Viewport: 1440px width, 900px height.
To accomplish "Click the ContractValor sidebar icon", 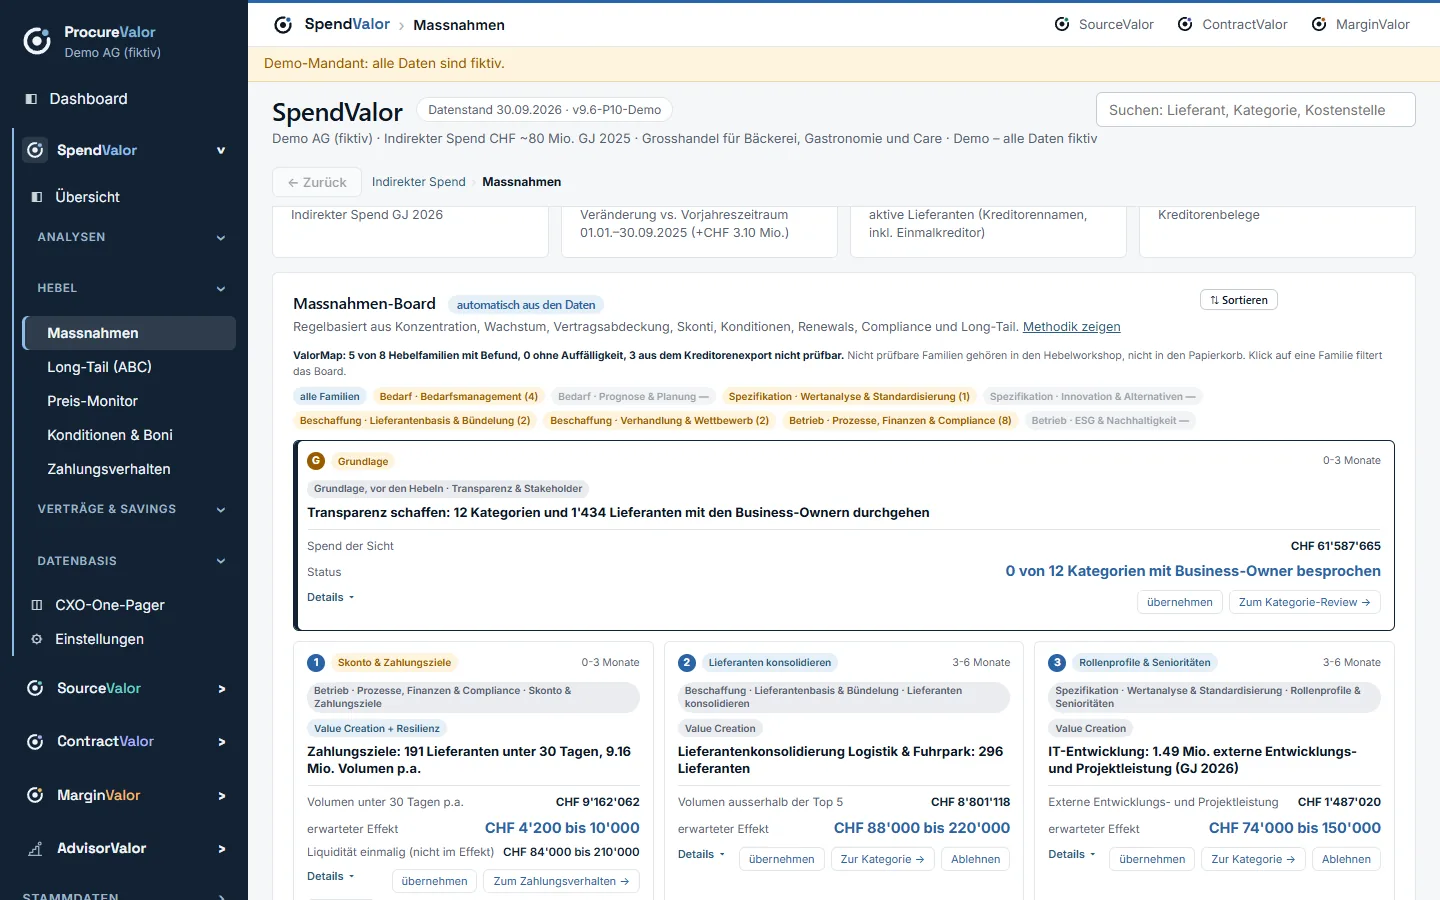I will click(x=35, y=742).
